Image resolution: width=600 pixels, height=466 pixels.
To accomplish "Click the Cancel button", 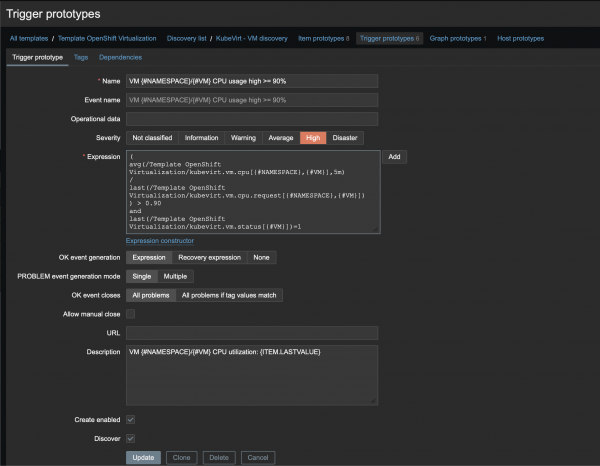I will pyautogui.click(x=258, y=458).
